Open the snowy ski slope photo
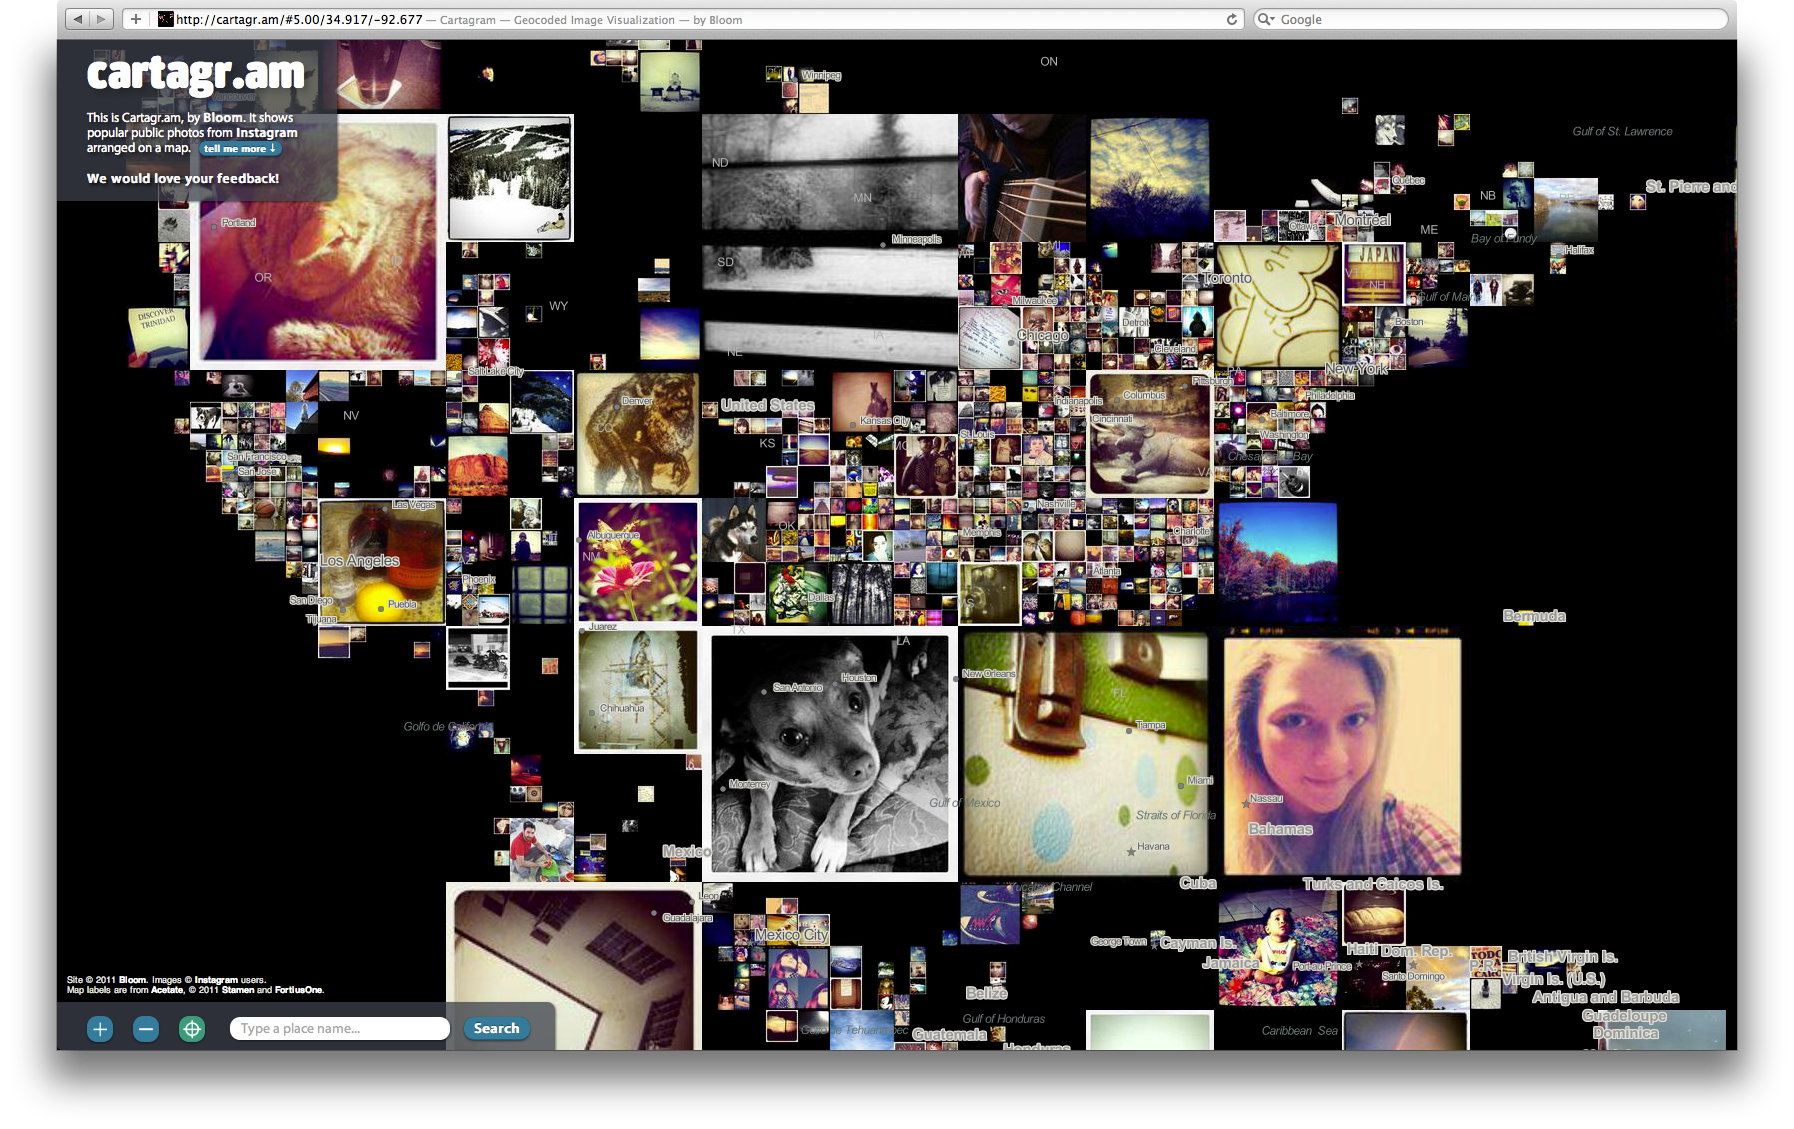This screenshot has height=1129, width=1794. pyautogui.click(x=510, y=178)
